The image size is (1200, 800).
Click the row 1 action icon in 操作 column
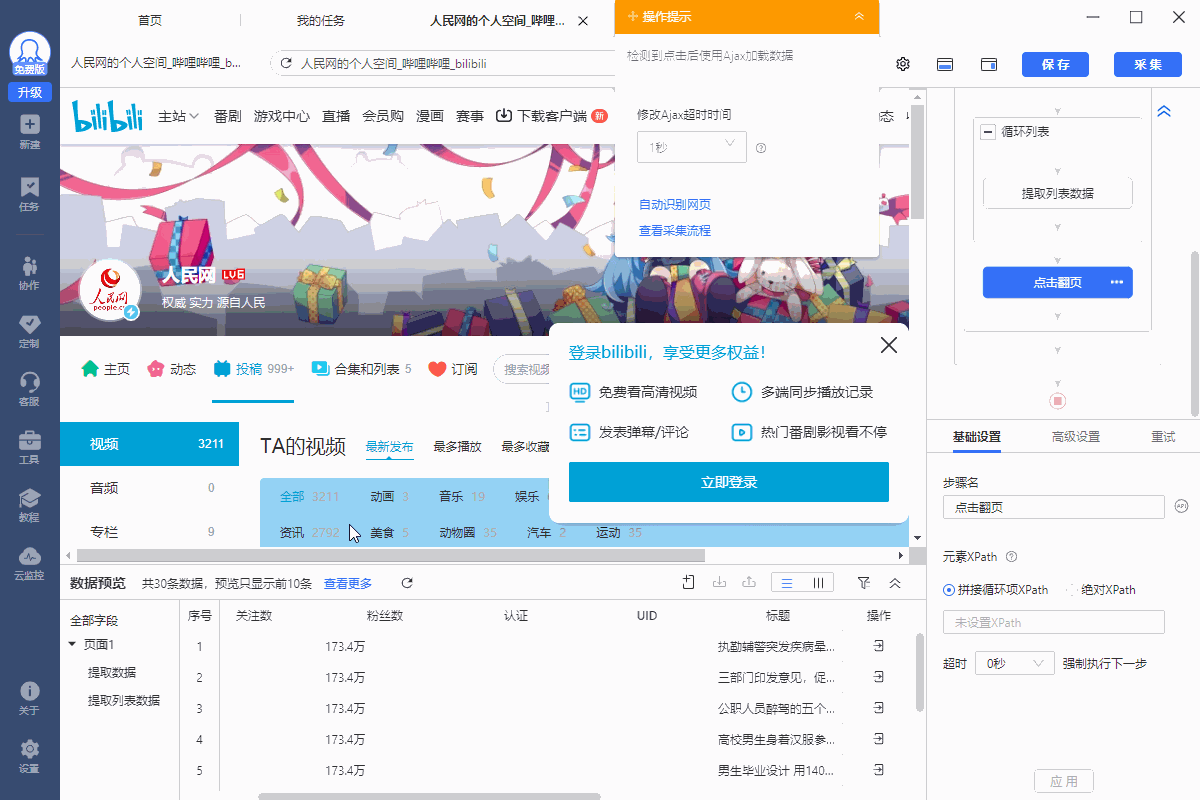[x=878, y=646]
